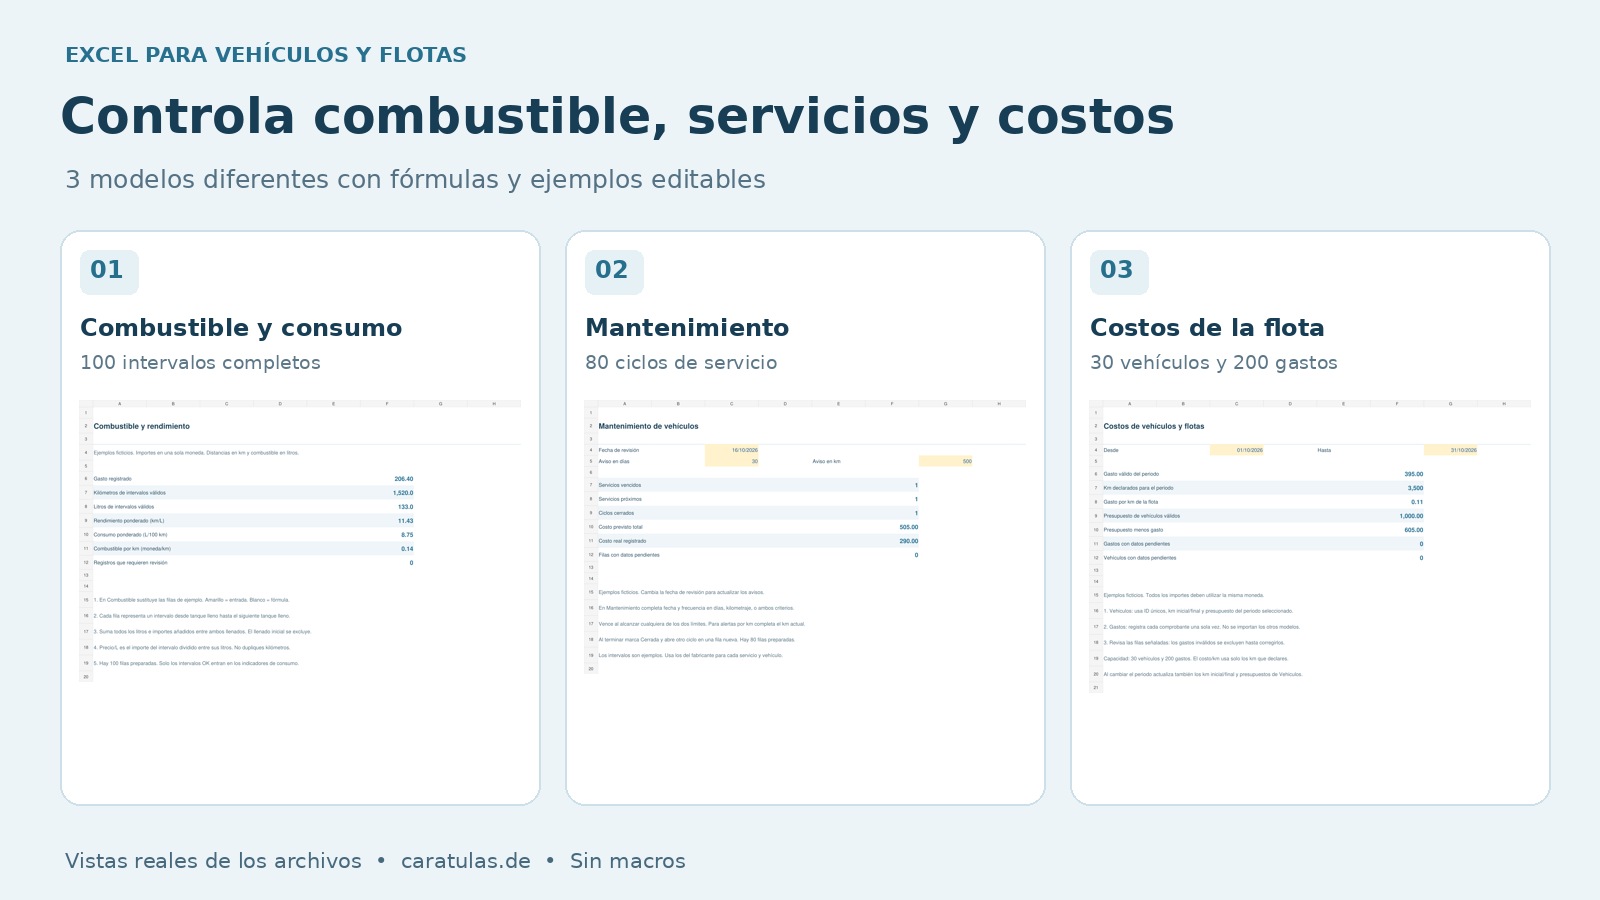
Task: Select the Gasto registrado value 206.40
Action: [x=403, y=479]
